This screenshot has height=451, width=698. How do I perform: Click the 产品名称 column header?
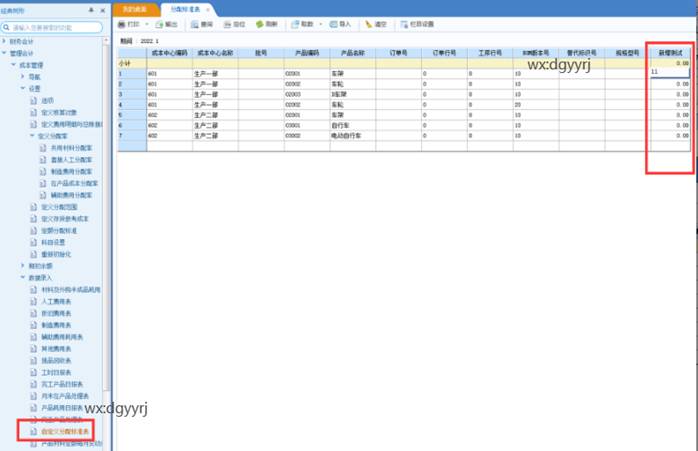click(x=352, y=51)
